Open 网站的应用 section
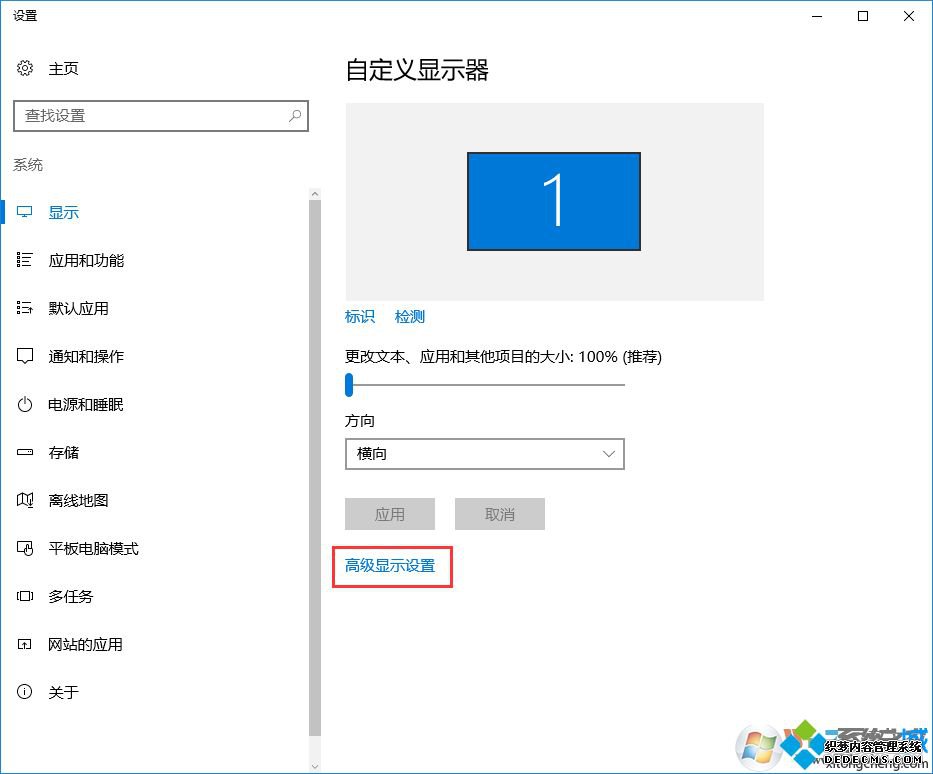 [x=86, y=644]
